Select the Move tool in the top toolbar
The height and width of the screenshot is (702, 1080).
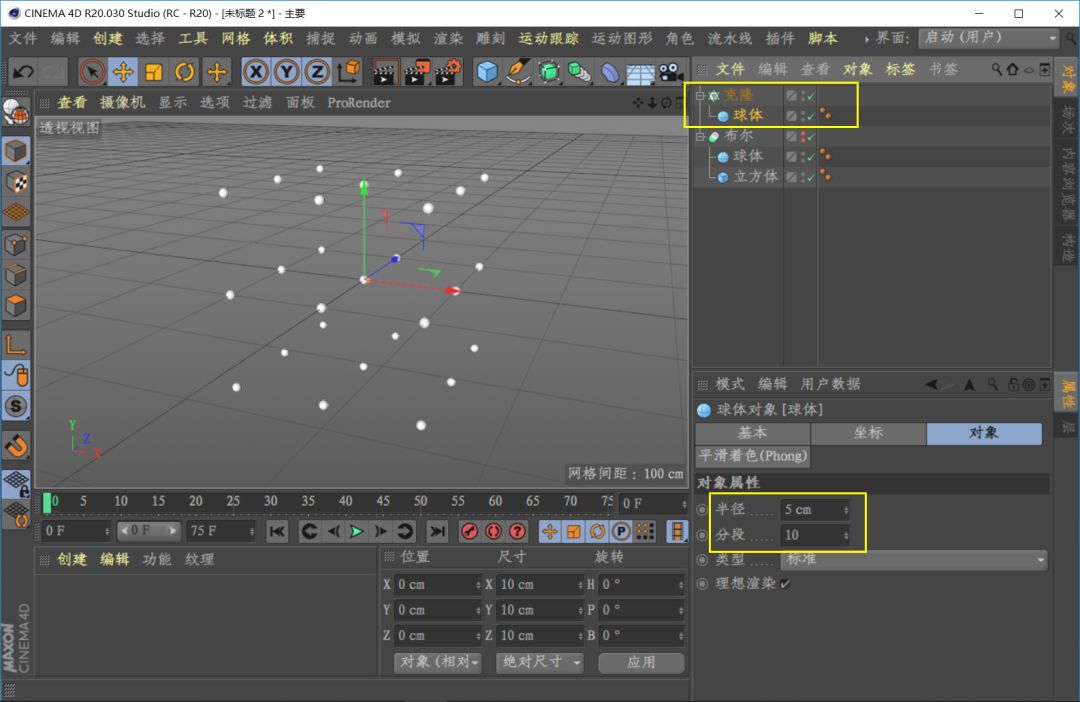tap(123, 72)
